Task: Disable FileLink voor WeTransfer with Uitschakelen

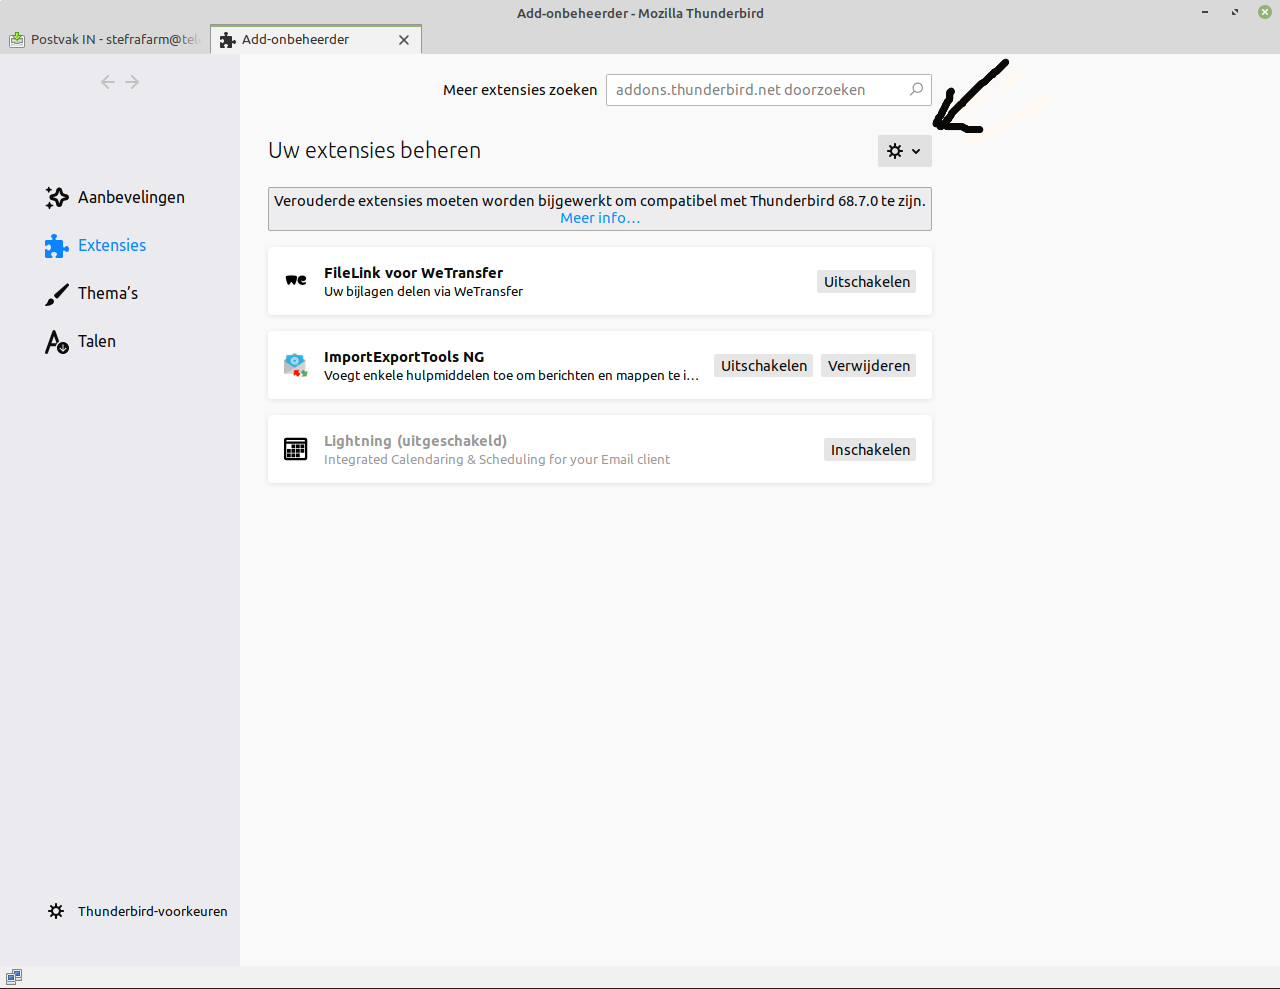Action: (867, 282)
